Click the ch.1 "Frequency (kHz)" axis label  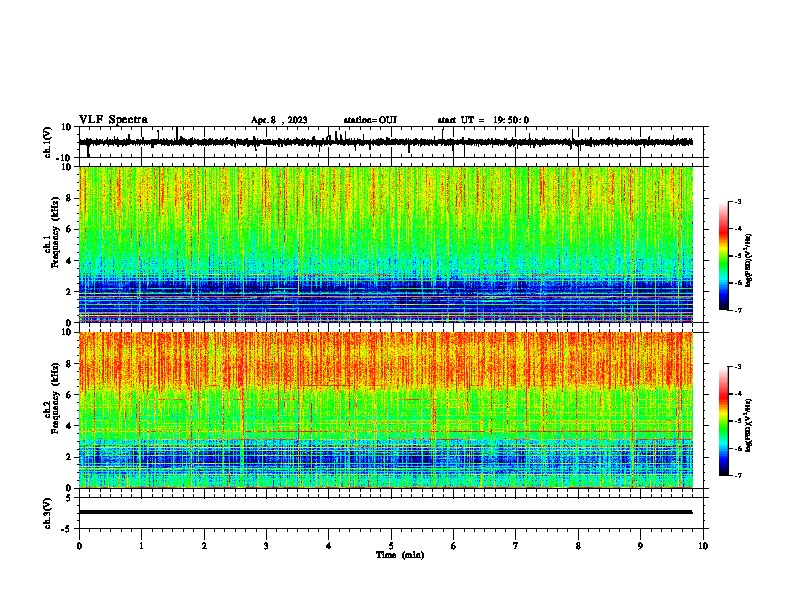[x=55, y=232]
